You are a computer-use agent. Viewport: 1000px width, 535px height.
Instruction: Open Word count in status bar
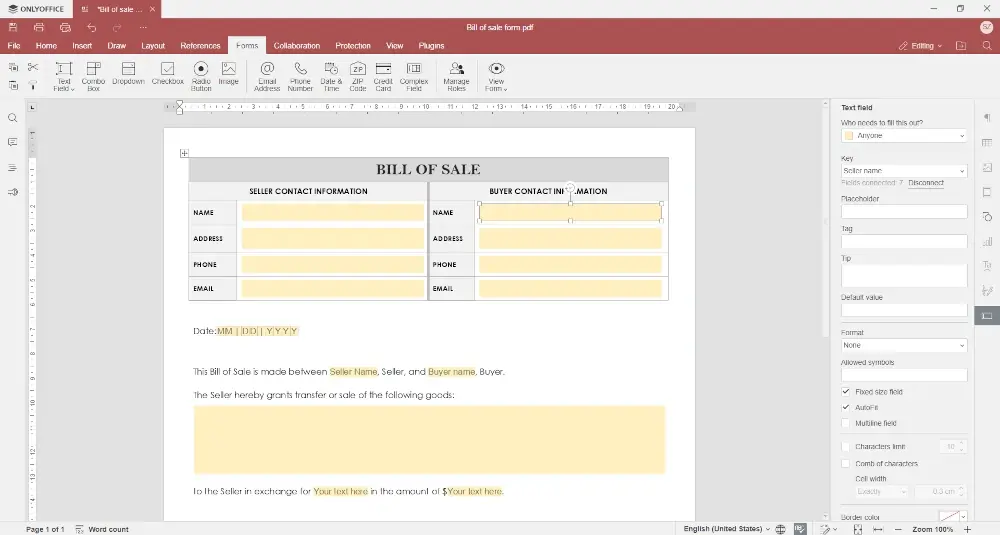[x=108, y=529]
